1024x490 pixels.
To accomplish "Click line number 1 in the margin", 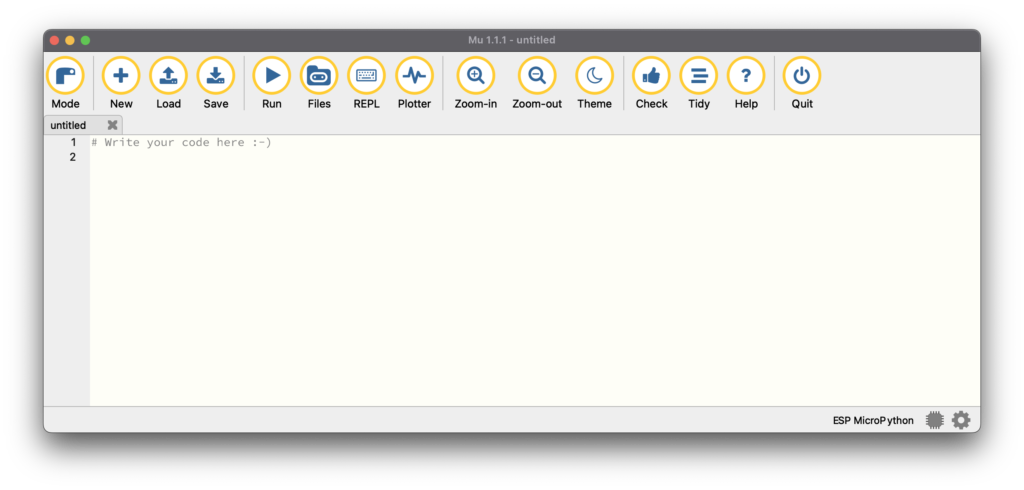I will pos(73,142).
